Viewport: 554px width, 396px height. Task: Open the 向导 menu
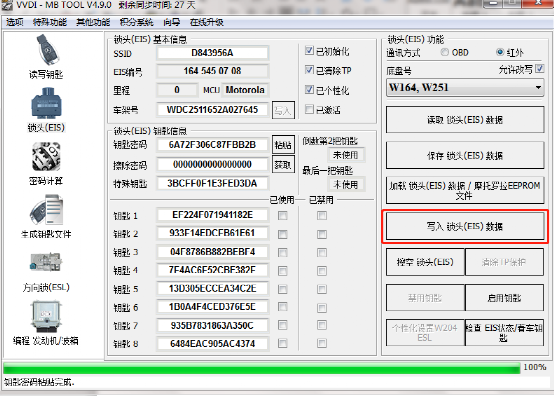coord(172,22)
